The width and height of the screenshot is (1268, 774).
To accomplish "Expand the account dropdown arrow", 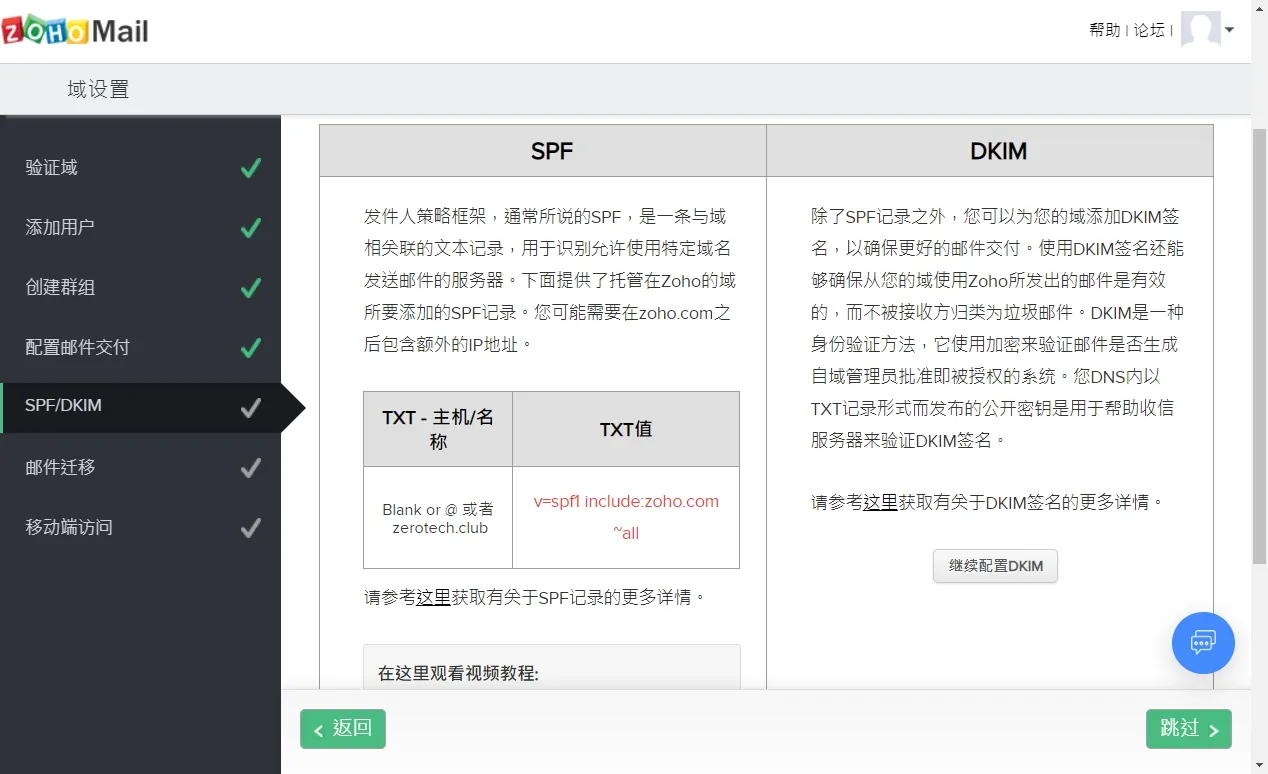I will [1230, 30].
